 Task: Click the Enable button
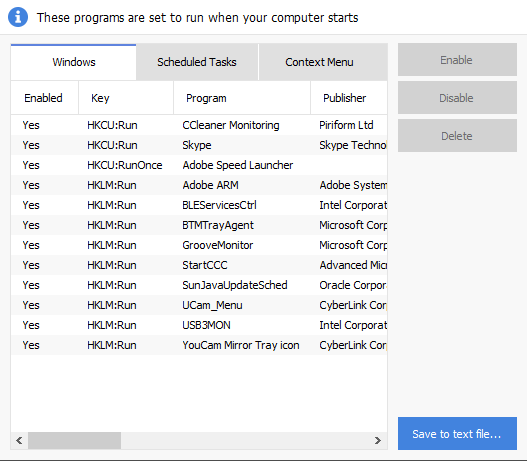[x=457, y=60]
